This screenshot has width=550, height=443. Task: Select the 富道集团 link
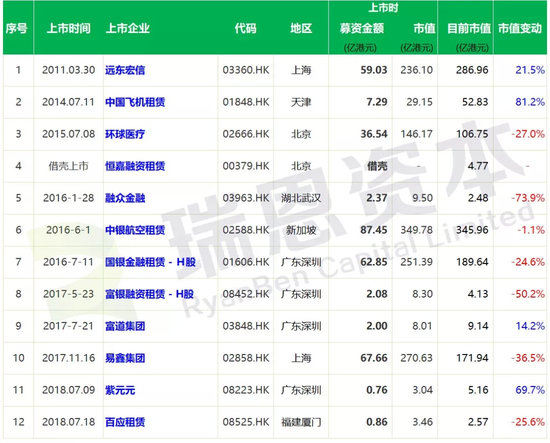[125, 326]
